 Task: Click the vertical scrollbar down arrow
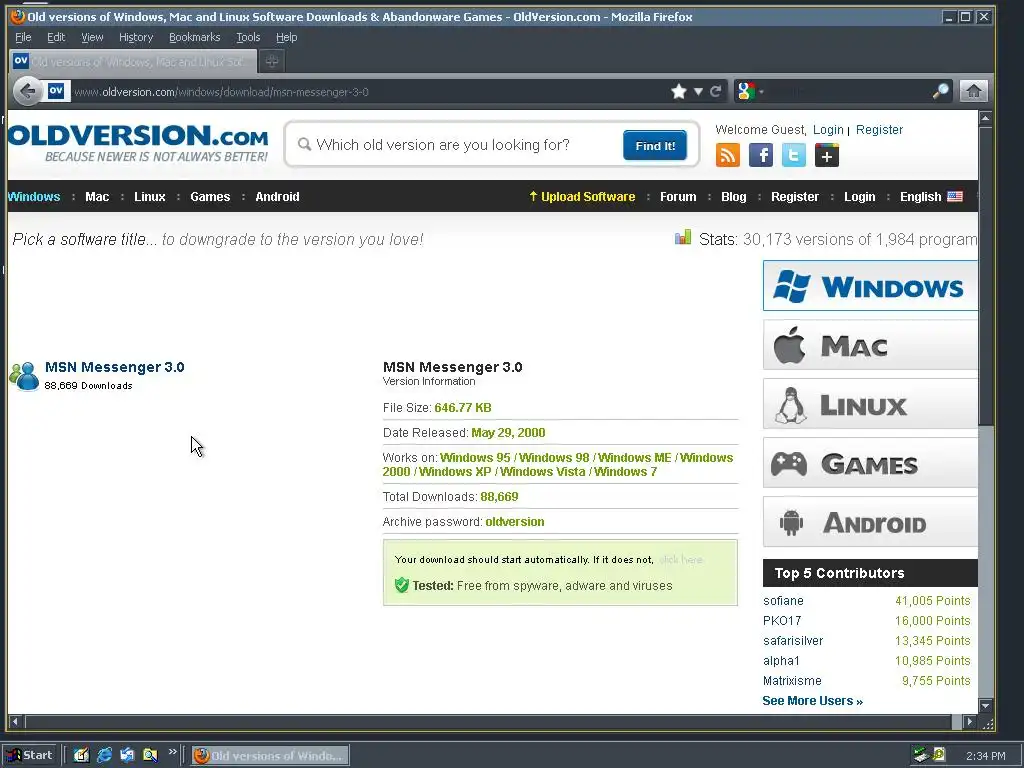coord(985,705)
